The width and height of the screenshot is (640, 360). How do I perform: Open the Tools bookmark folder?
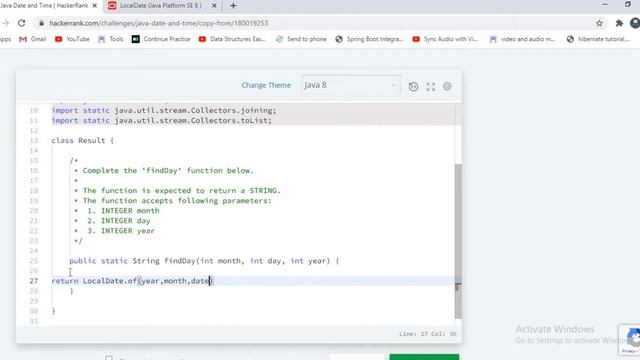[111, 39]
